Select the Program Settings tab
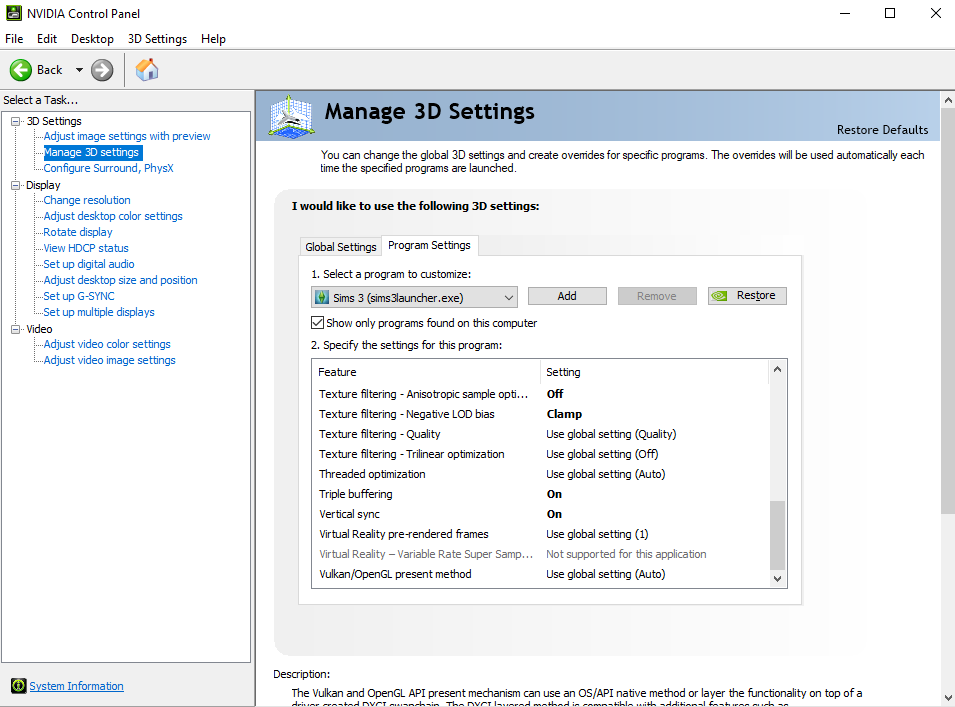955x707 pixels. pos(429,245)
